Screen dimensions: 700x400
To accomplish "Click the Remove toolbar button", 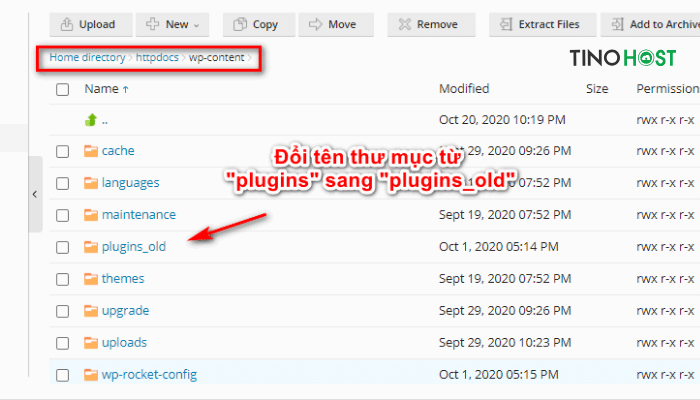I will pyautogui.click(x=431, y=24).
